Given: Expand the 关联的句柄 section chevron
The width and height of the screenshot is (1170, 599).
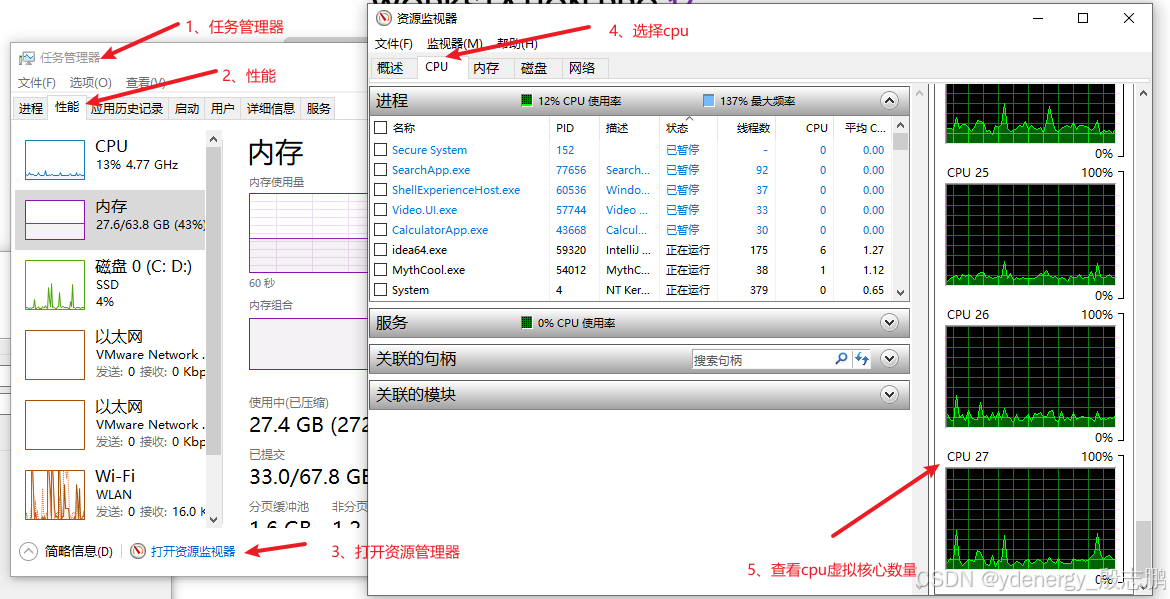Looking at the screenshot, I should tap(889, 359).
